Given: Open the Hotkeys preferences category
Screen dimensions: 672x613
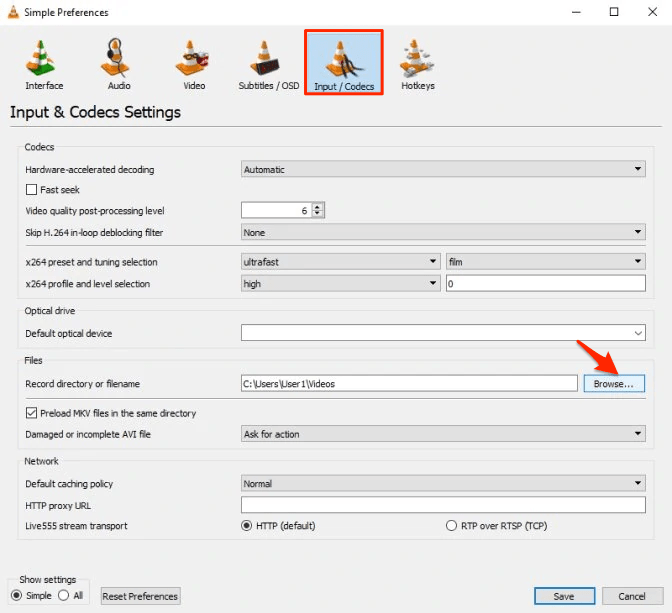Looking at the screenshot, I should [x=417, y=64].
